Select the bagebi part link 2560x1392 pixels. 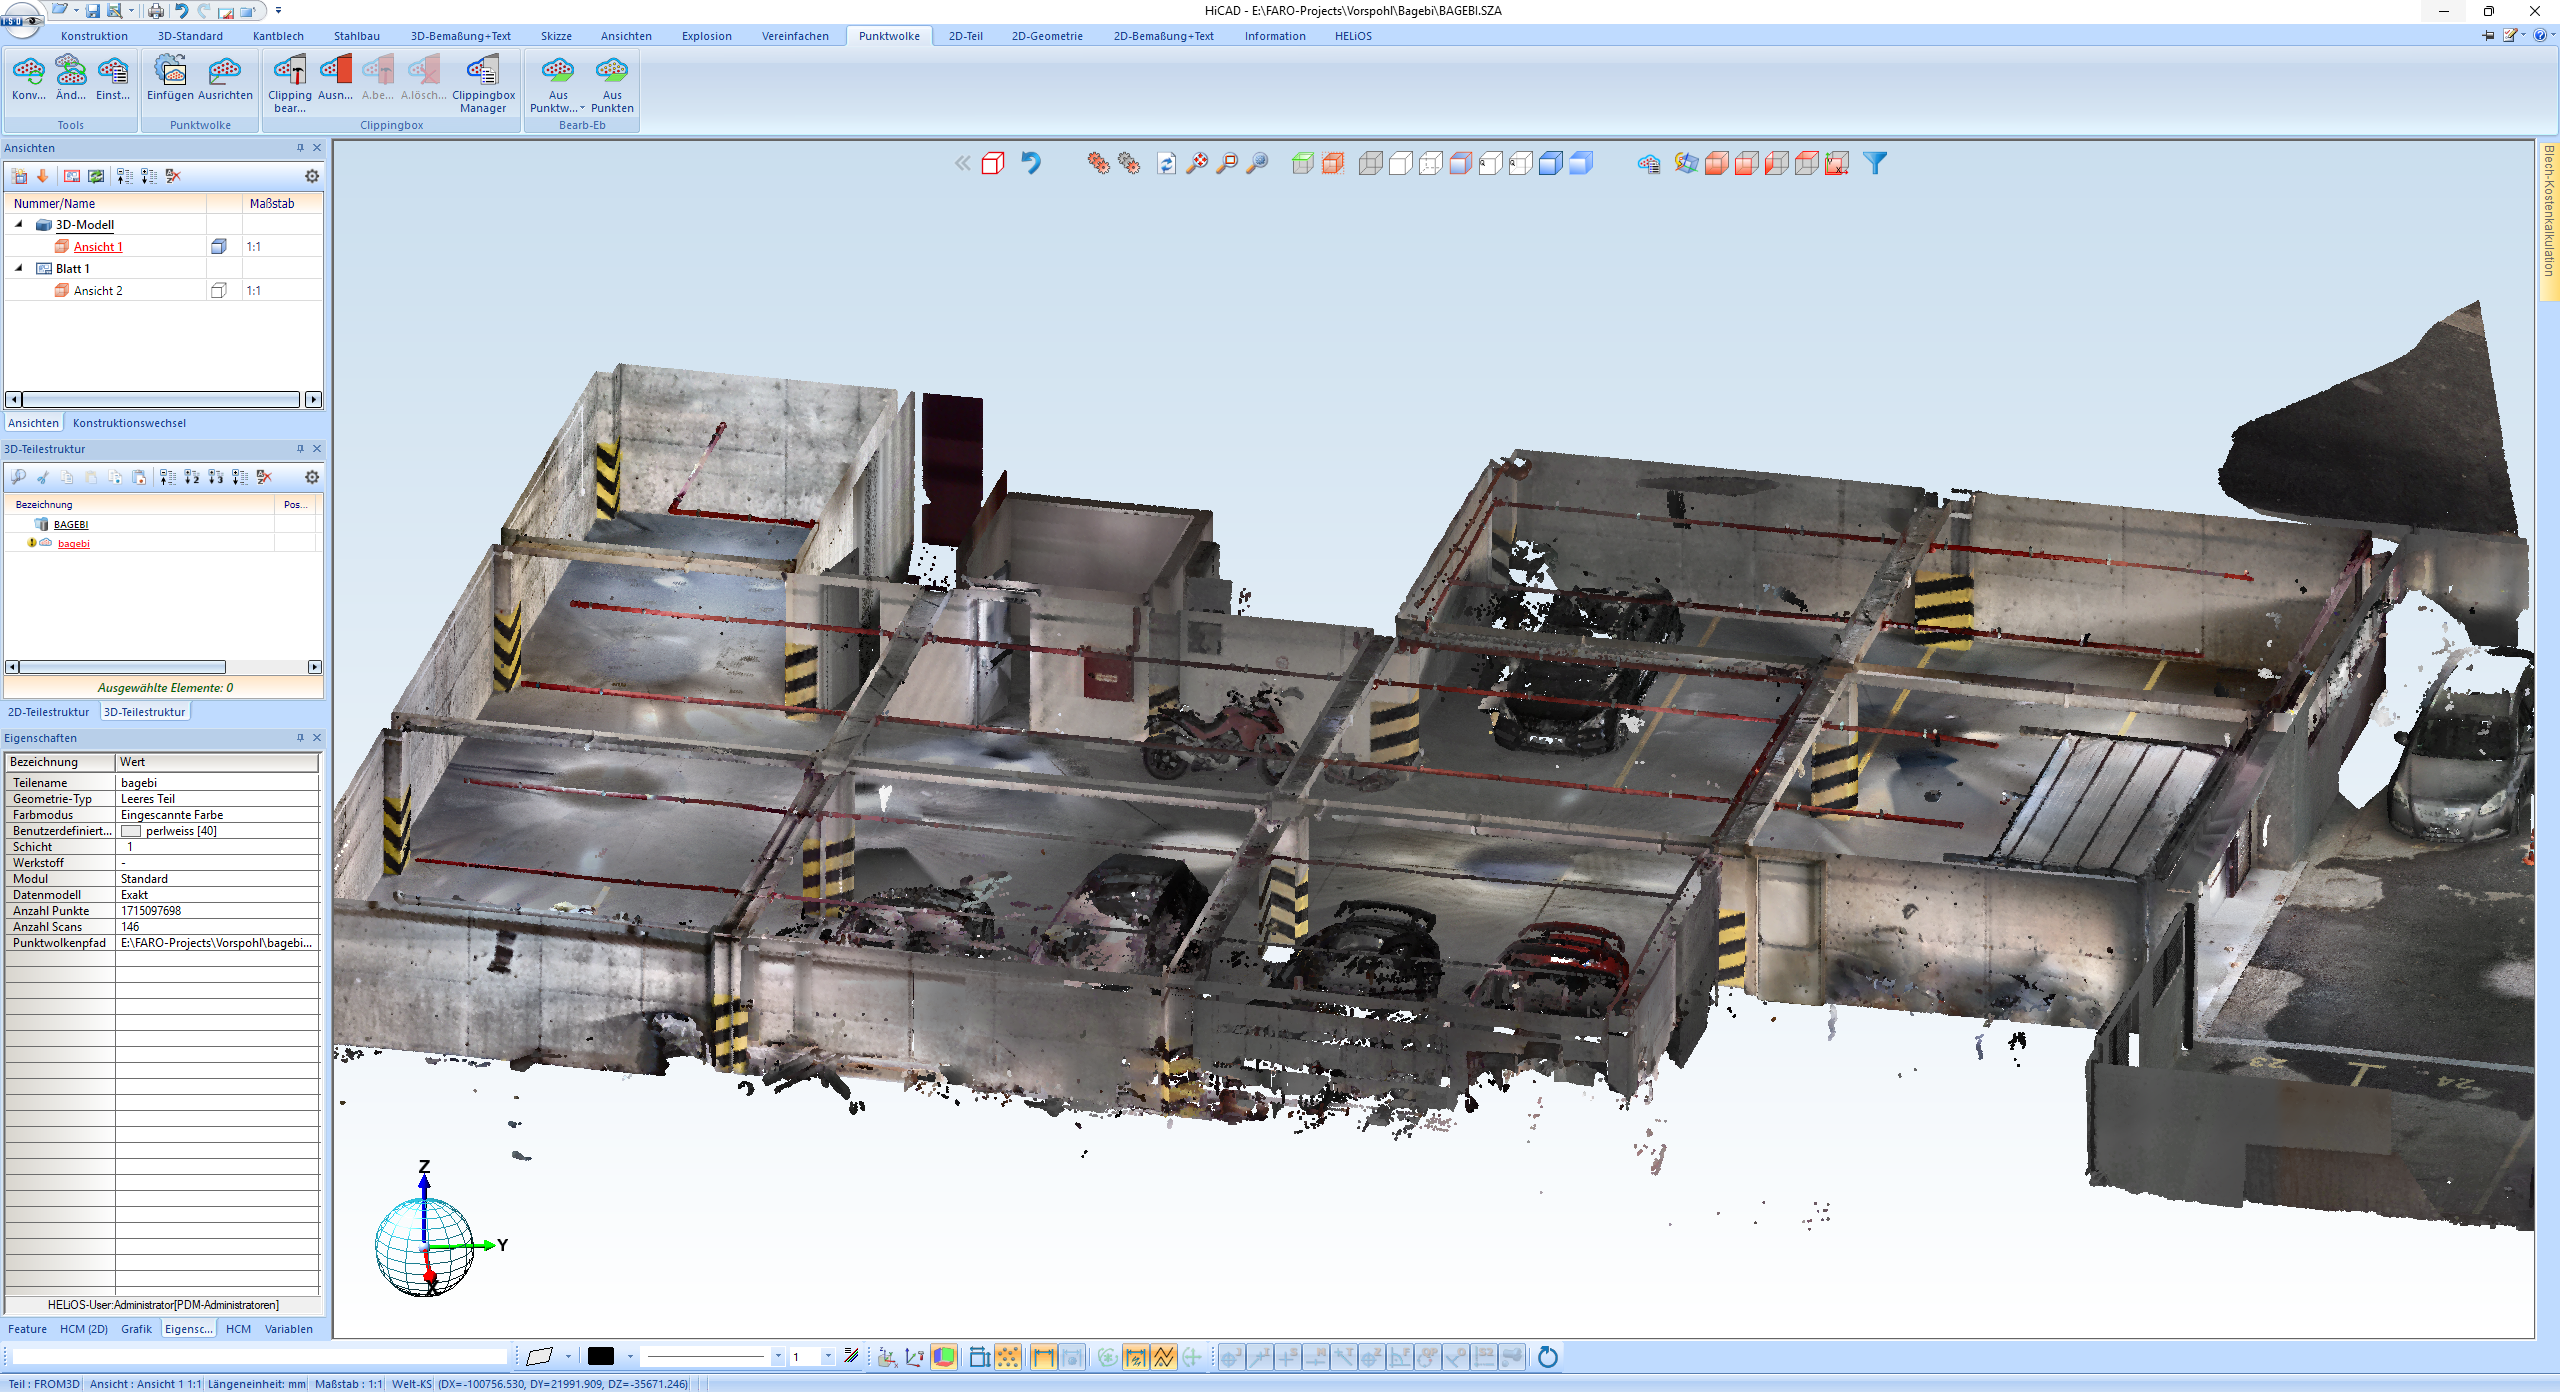click(73, 544)
